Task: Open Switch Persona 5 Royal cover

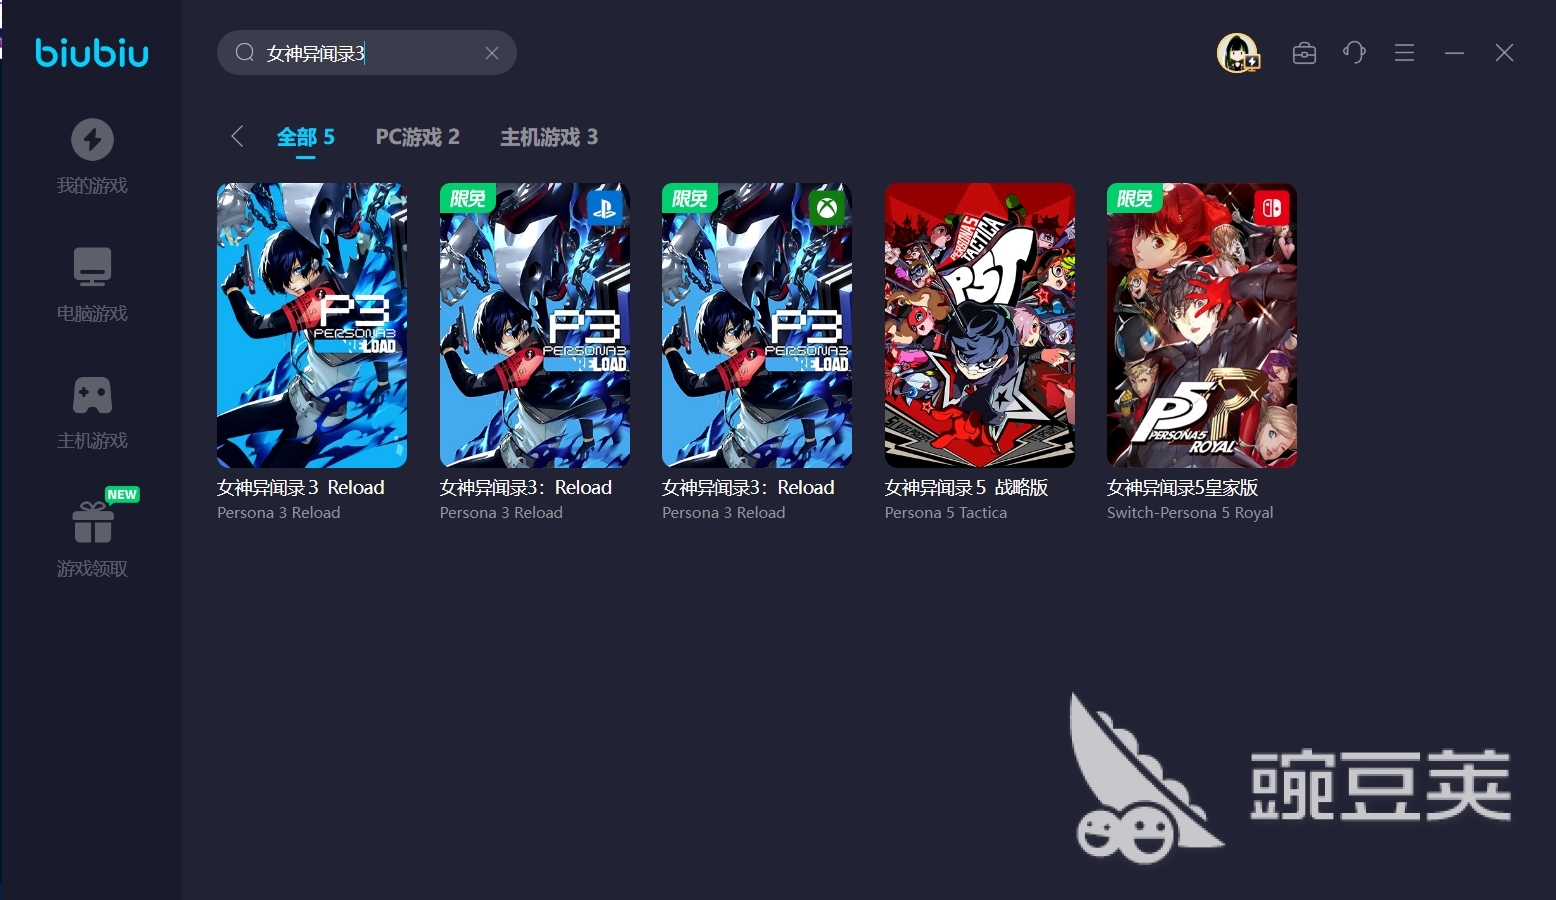Action: pos(1202,325)
